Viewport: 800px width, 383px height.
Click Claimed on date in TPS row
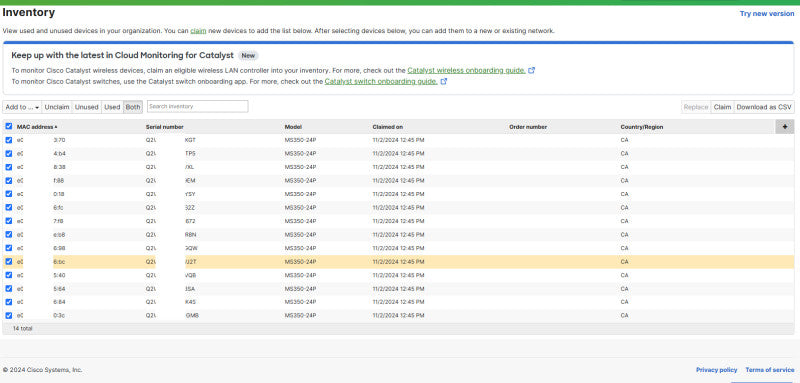coord(398,154)
